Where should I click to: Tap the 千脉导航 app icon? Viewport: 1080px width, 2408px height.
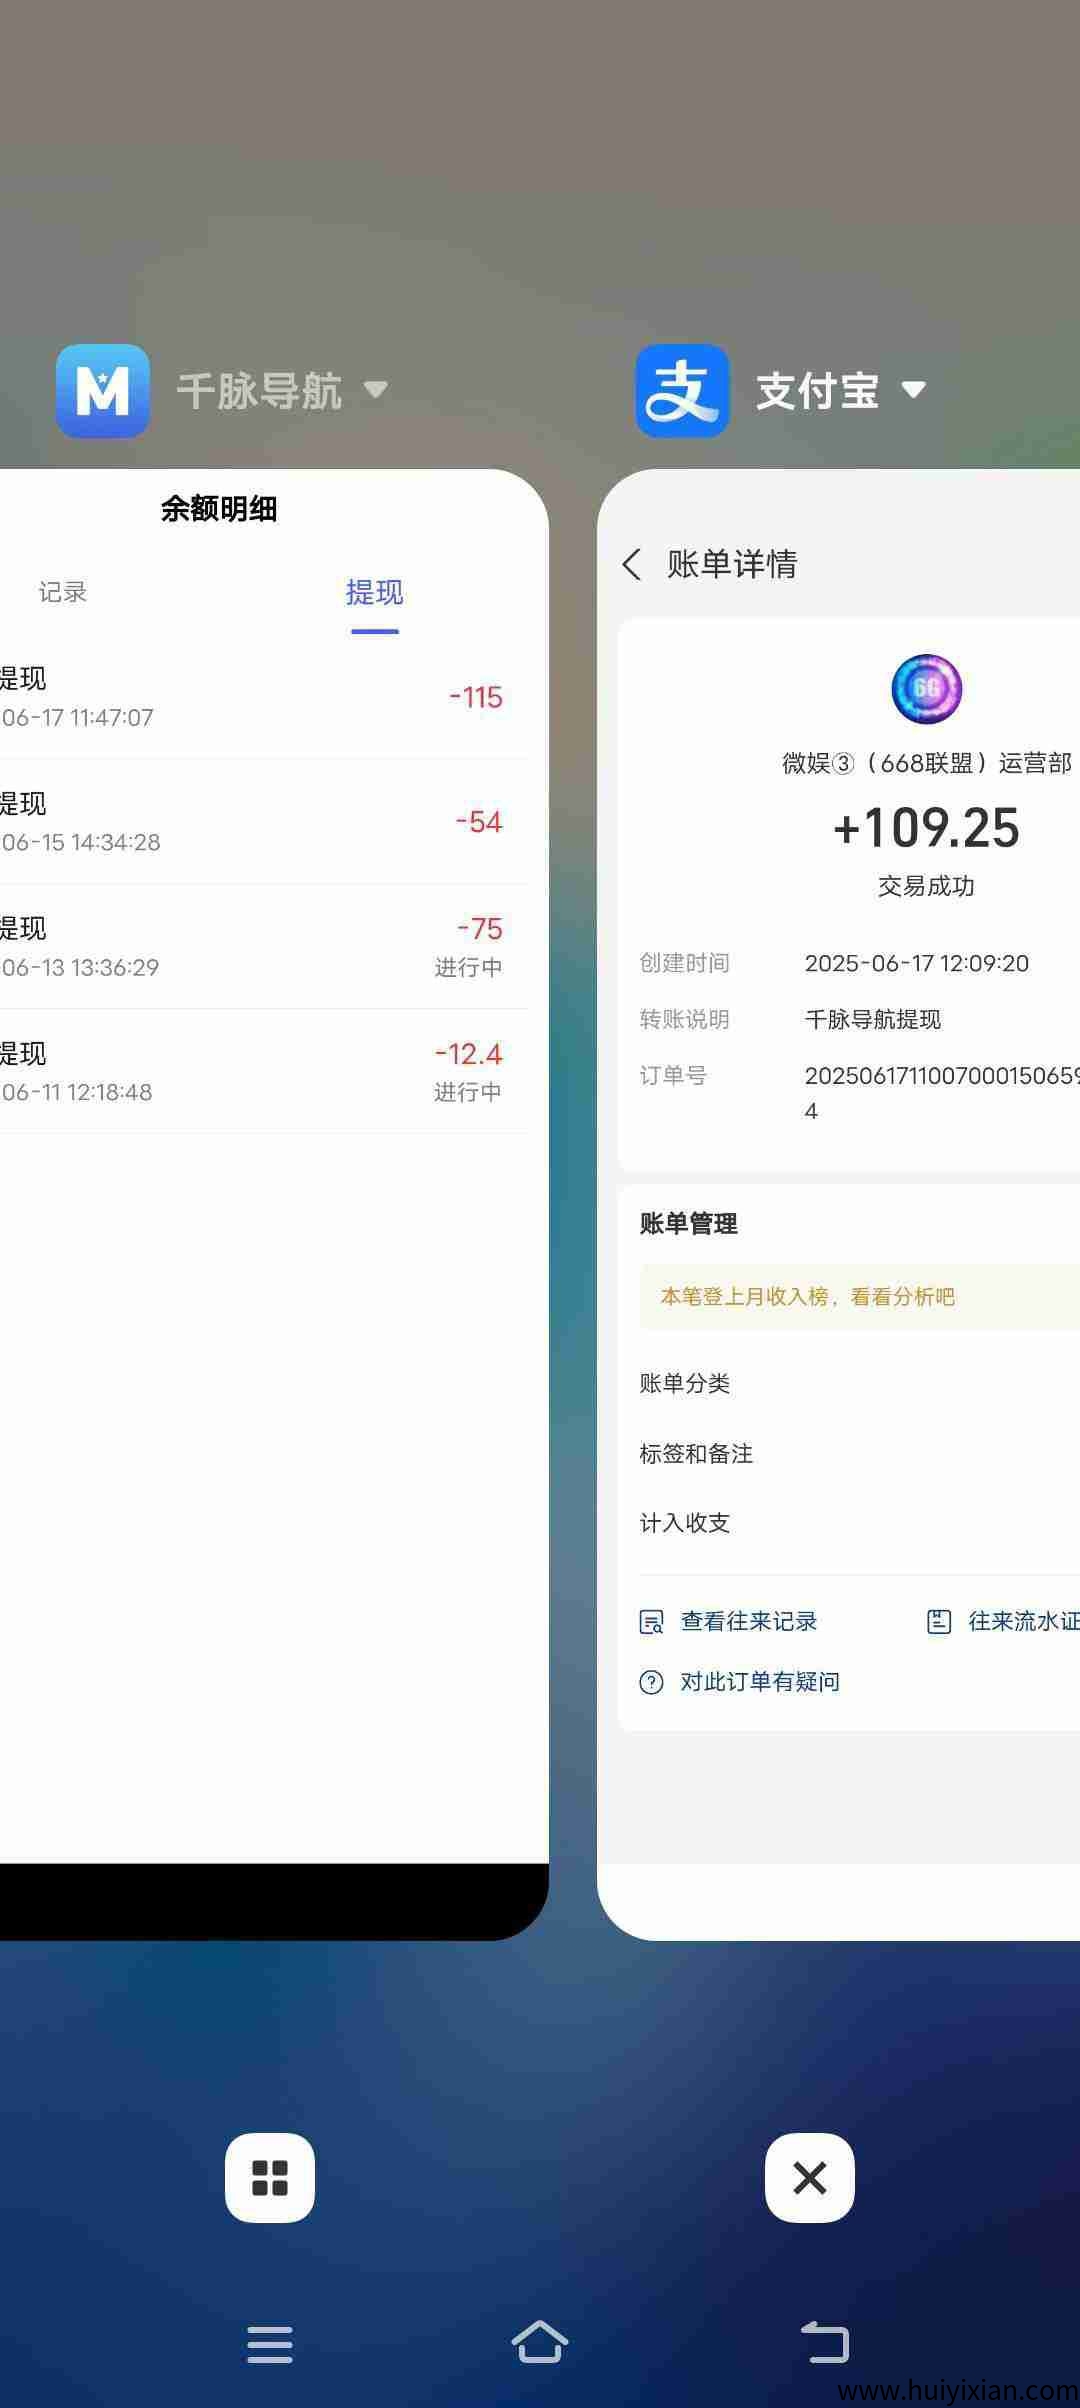tap(102, 391)
